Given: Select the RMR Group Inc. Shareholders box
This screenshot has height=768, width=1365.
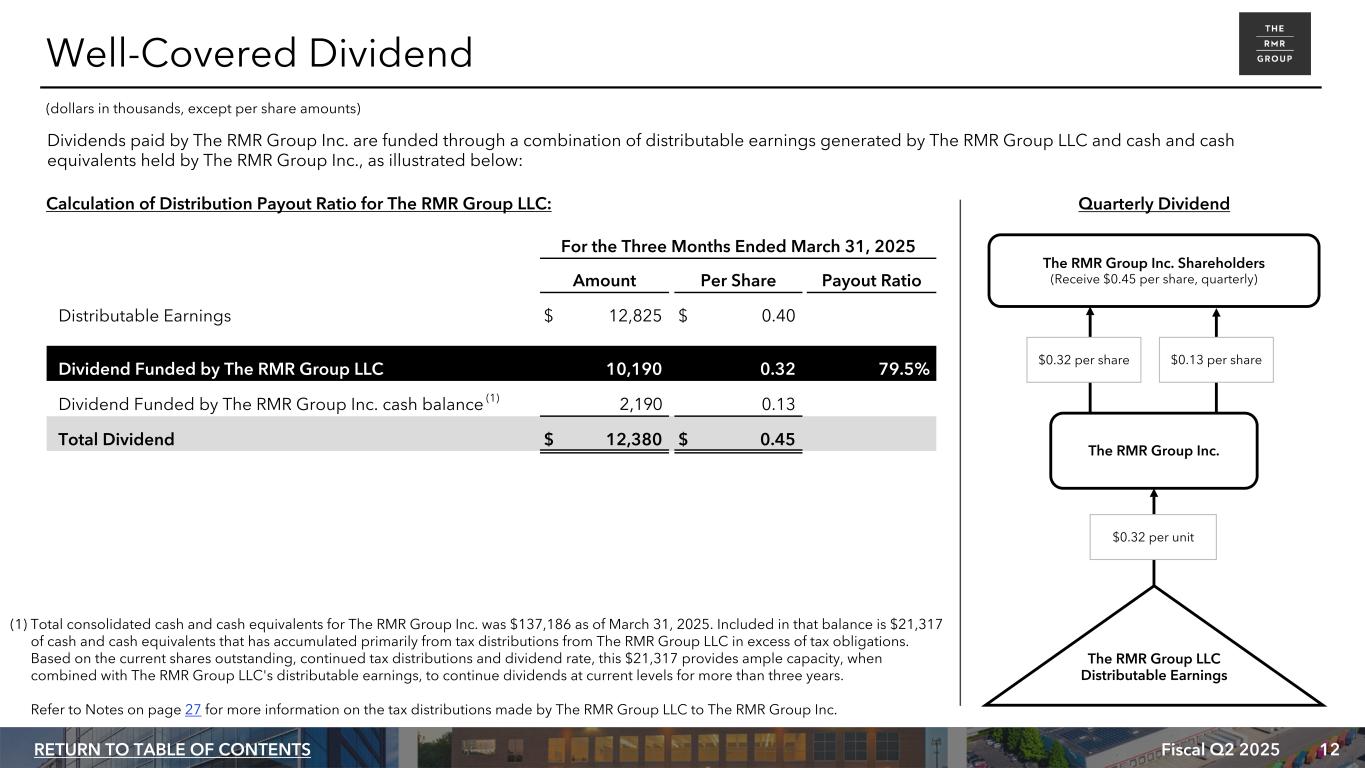Looking at the screenshot, I should [x=1153, y=270].
